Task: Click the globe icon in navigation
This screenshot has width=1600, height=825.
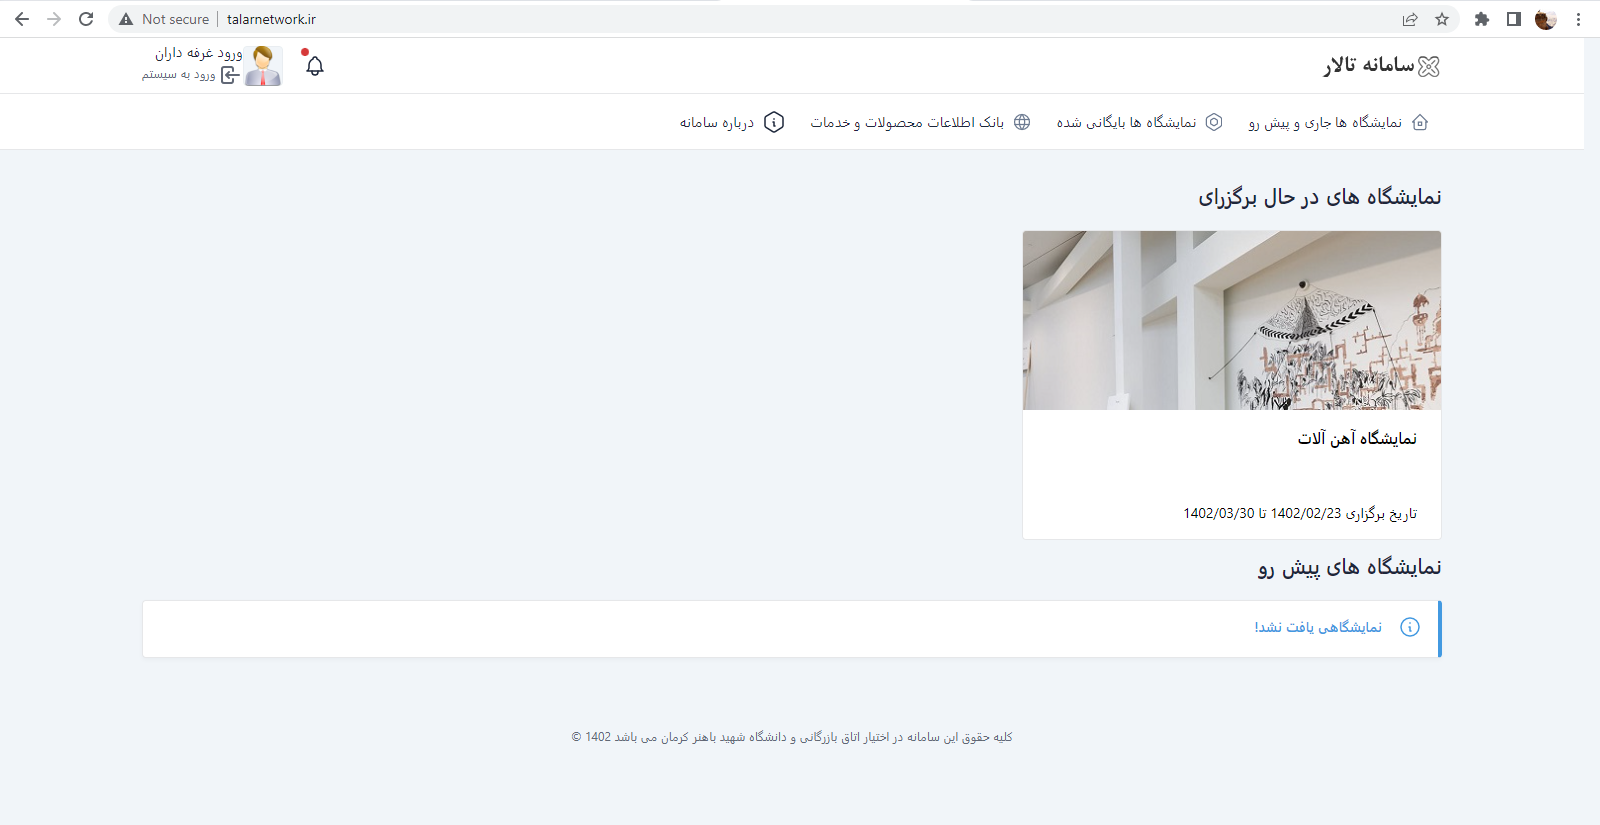Action: coord(1022,122)
